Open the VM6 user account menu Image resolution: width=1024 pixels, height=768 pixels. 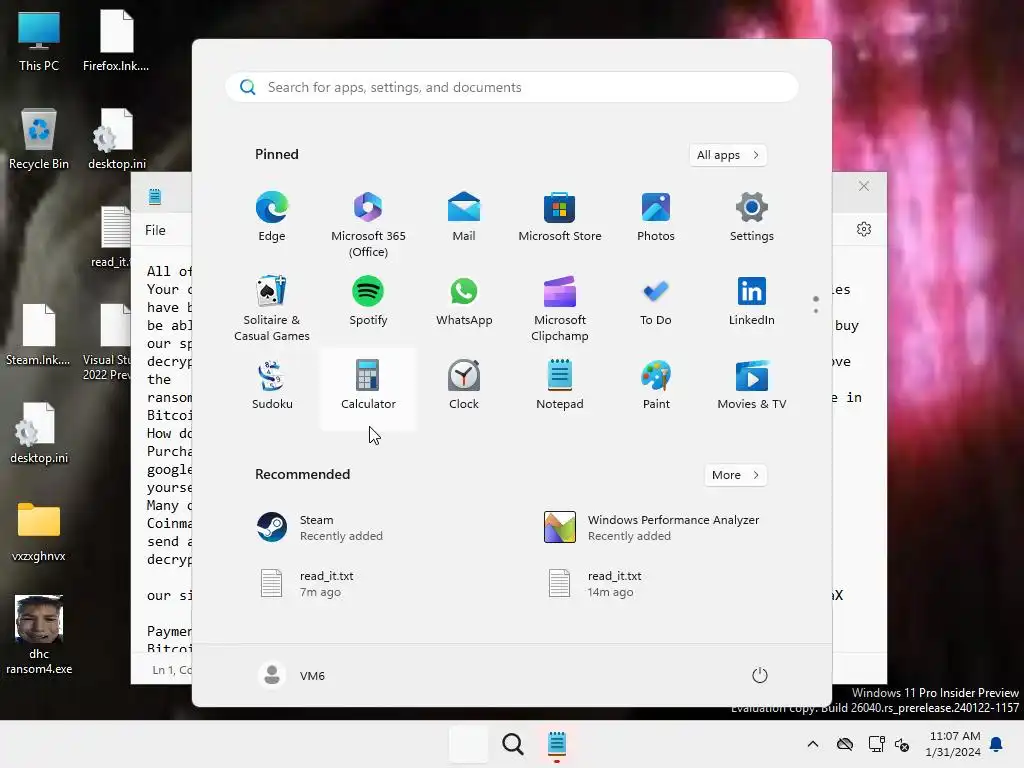(x=291, y=675)
